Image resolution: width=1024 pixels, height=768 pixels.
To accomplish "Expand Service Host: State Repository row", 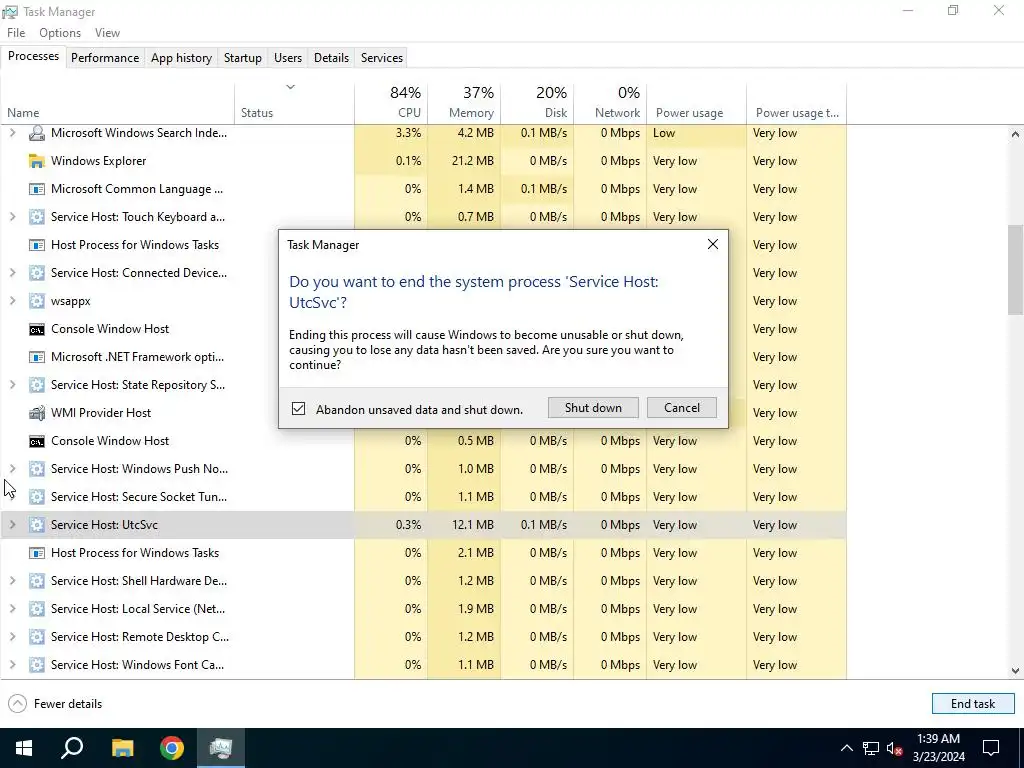I will point(12,385).
